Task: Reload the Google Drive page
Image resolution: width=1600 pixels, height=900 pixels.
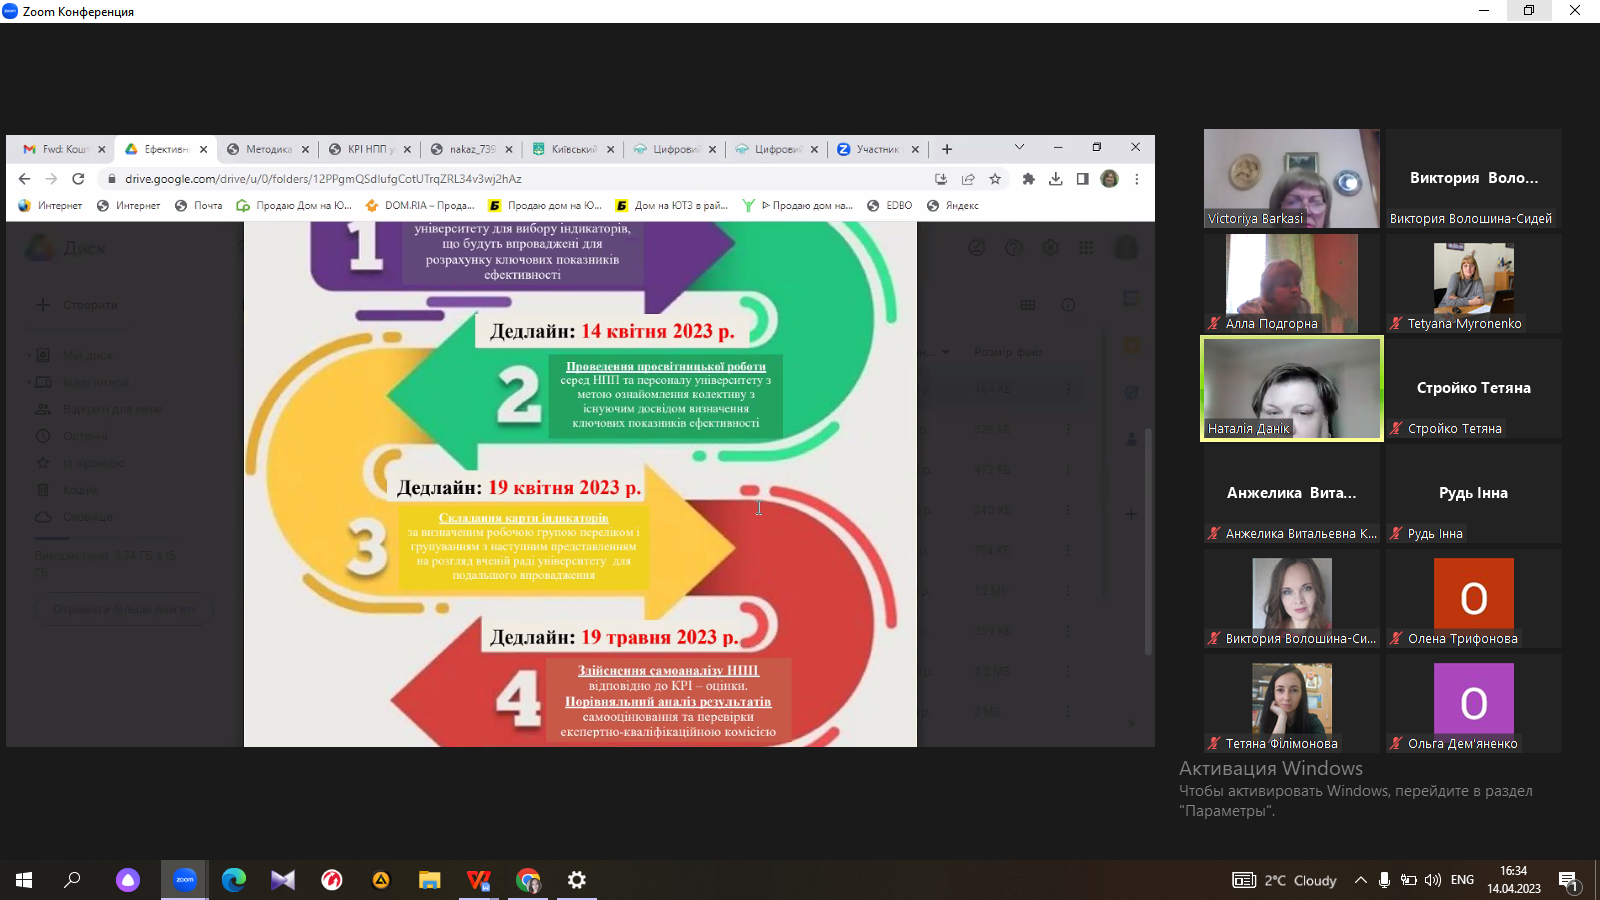Action: point(78,179)
